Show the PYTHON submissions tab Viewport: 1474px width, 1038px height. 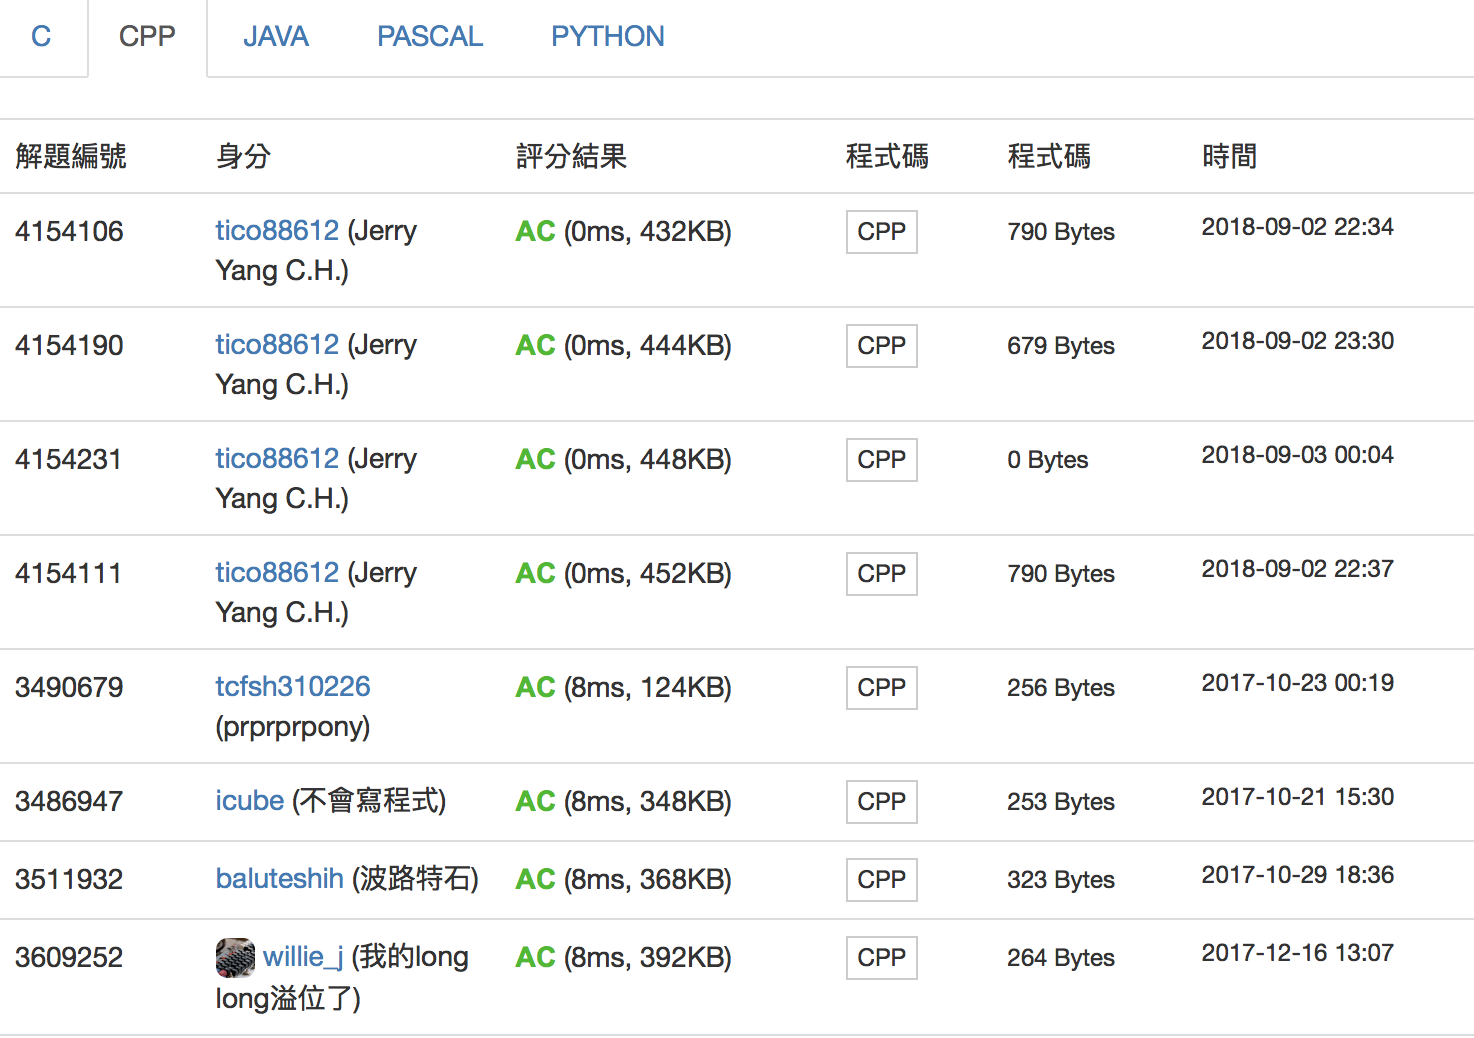[607, 37]
